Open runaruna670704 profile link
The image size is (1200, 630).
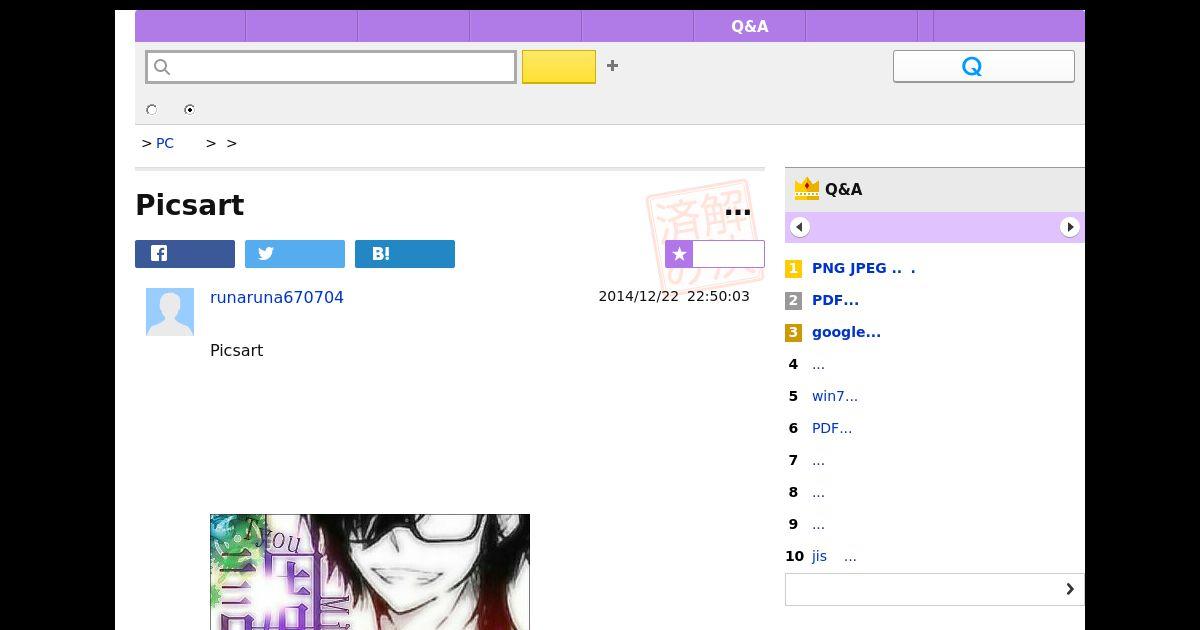point(277,297)
